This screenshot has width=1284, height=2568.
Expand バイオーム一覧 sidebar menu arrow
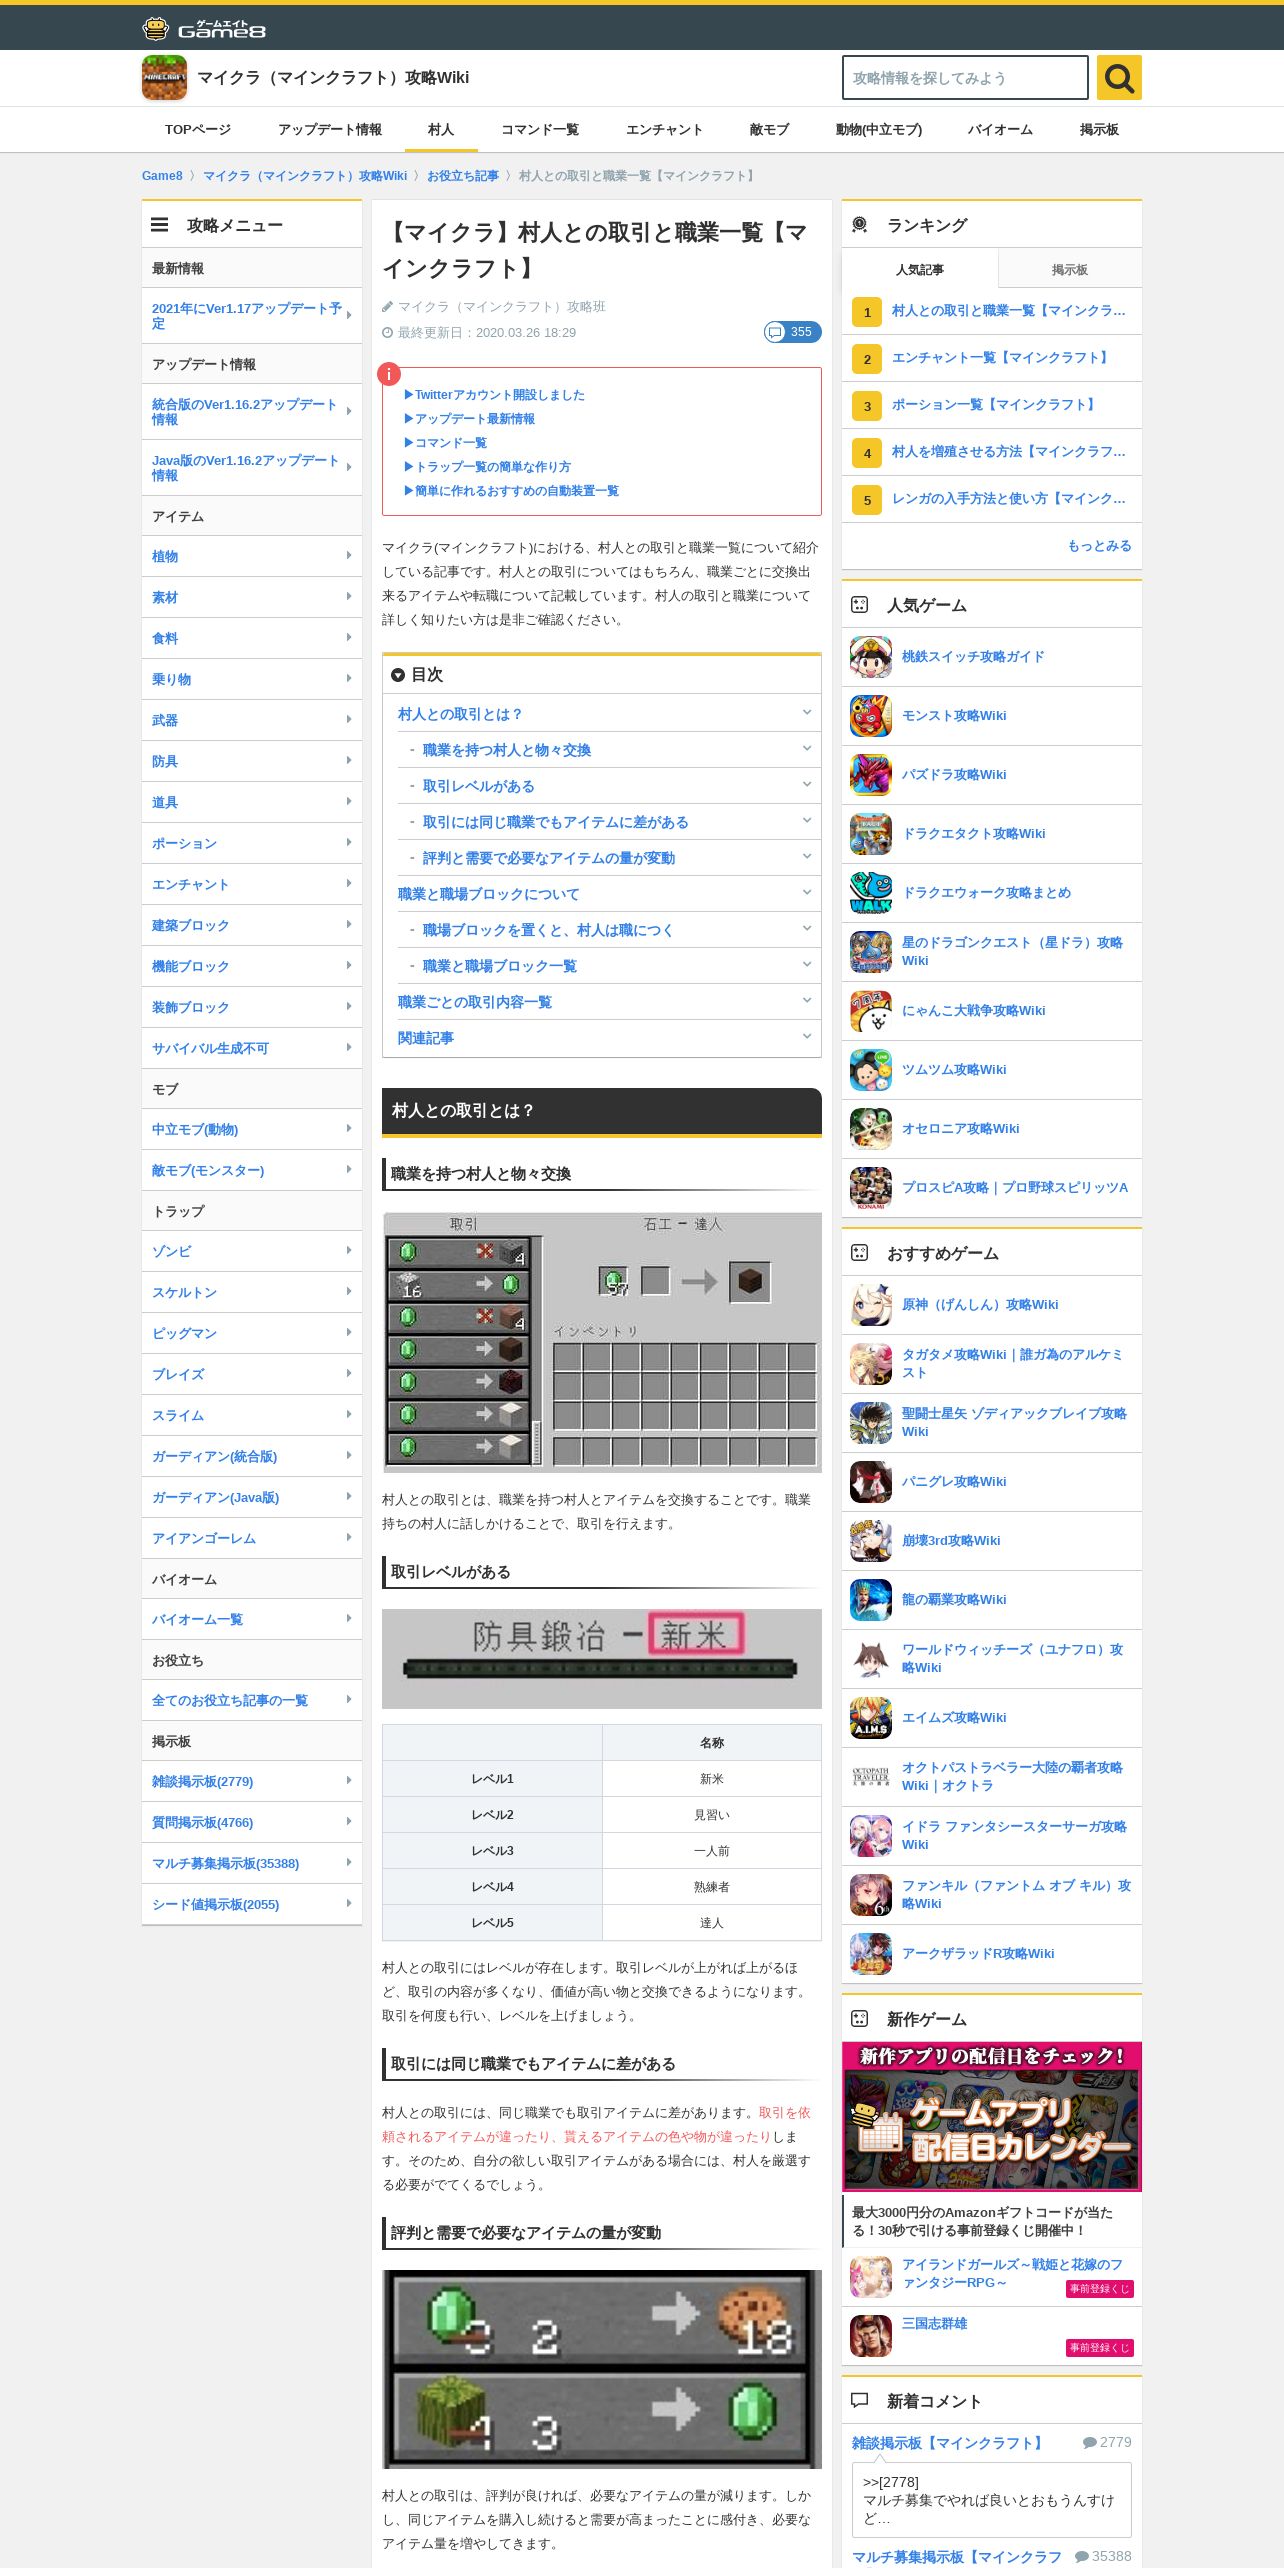[349, 1618]
